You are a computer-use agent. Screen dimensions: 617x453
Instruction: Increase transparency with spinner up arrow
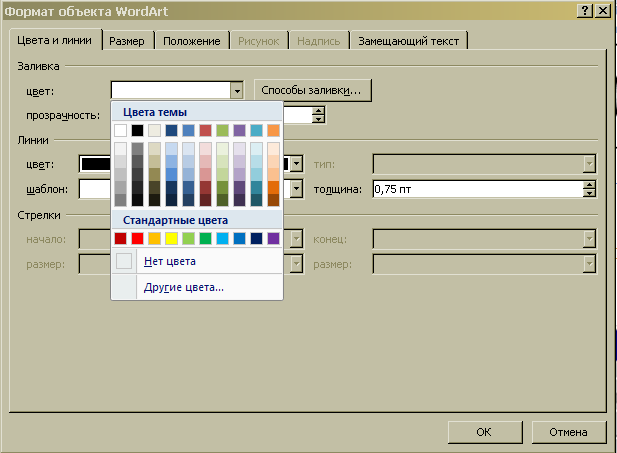[x=318, y=111]
